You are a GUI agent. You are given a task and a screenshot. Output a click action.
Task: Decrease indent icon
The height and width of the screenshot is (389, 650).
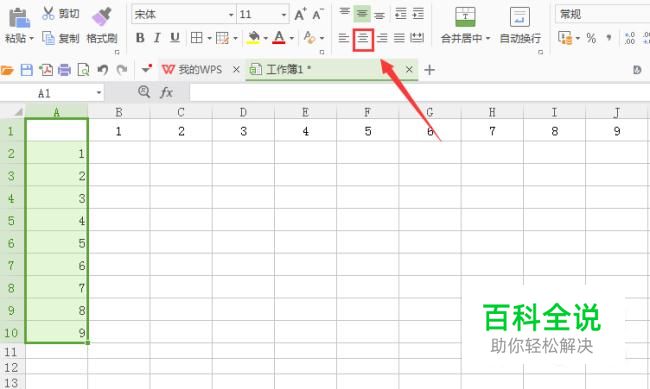click(x=400, y=14)
